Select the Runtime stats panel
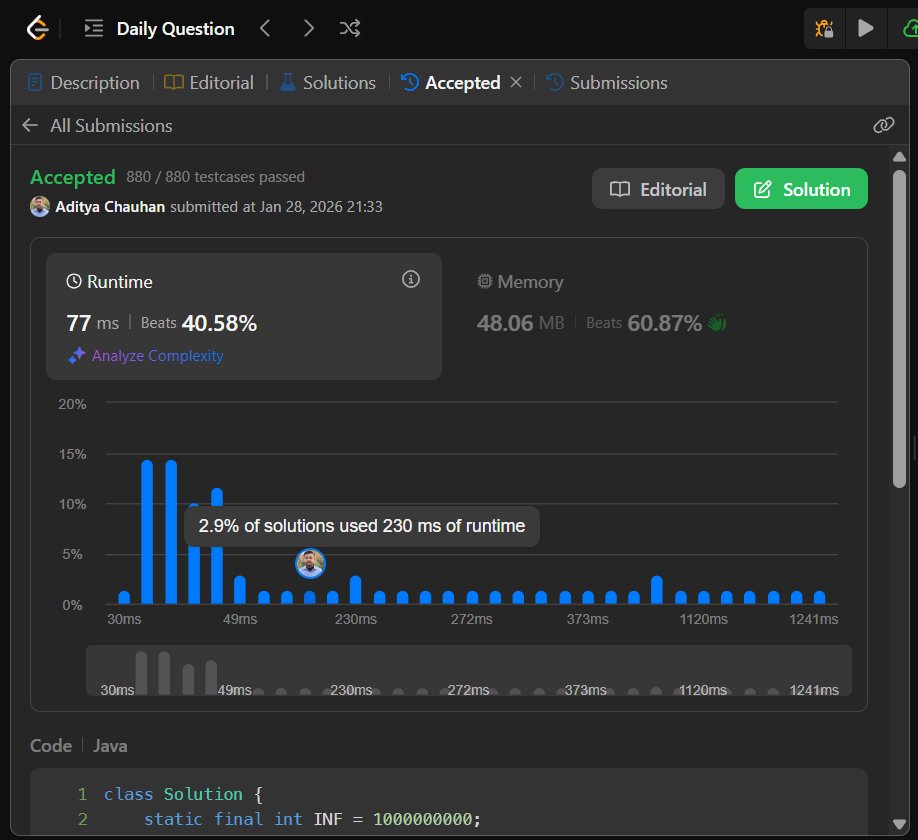 coord(244,316)
